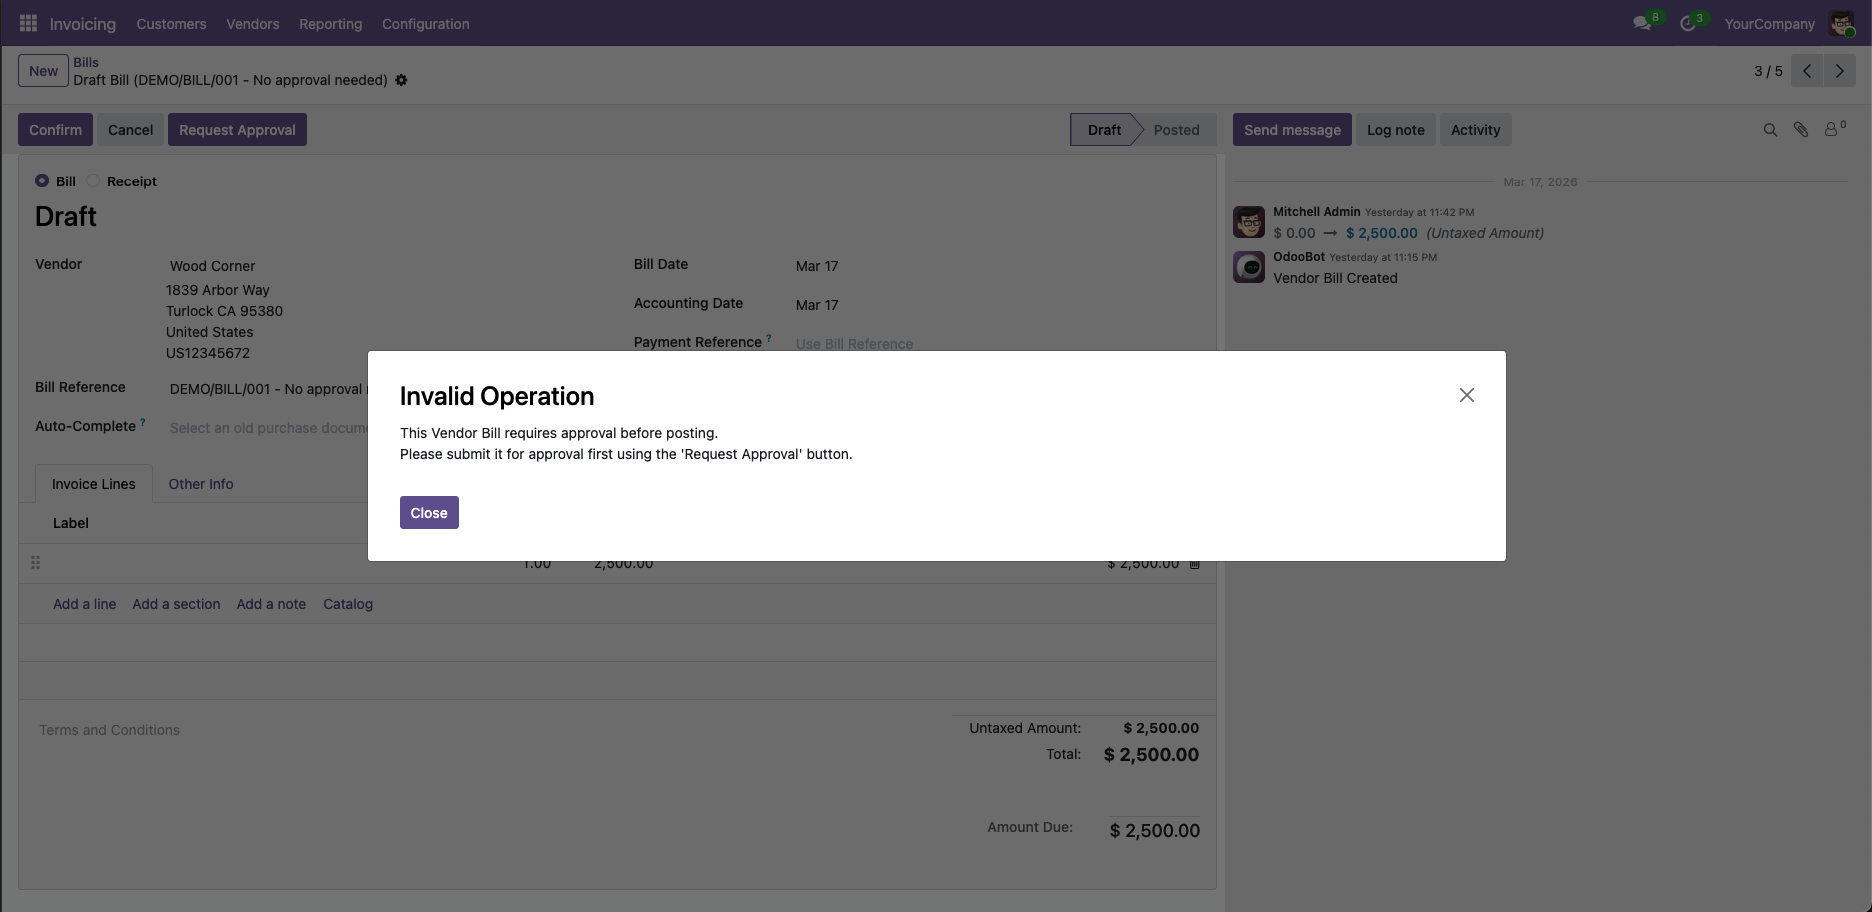Open the Vendors menu

(252, 24)
